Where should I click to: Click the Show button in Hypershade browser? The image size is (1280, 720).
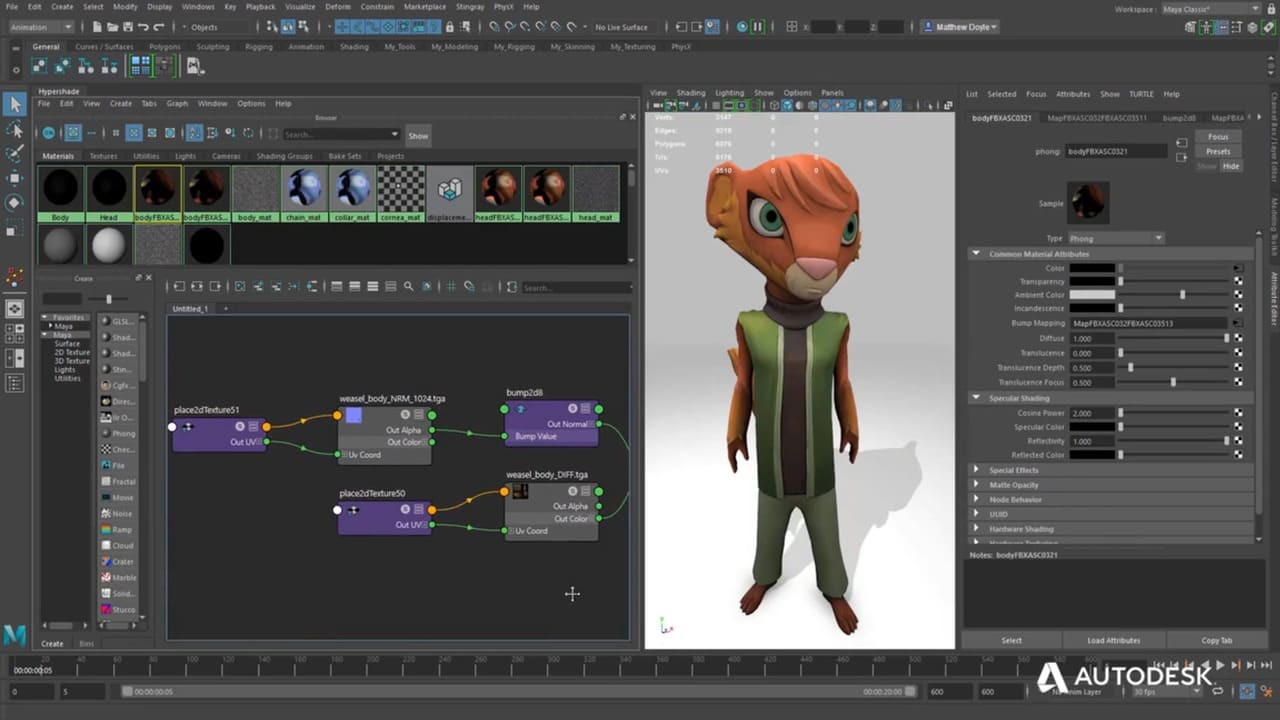418,135
